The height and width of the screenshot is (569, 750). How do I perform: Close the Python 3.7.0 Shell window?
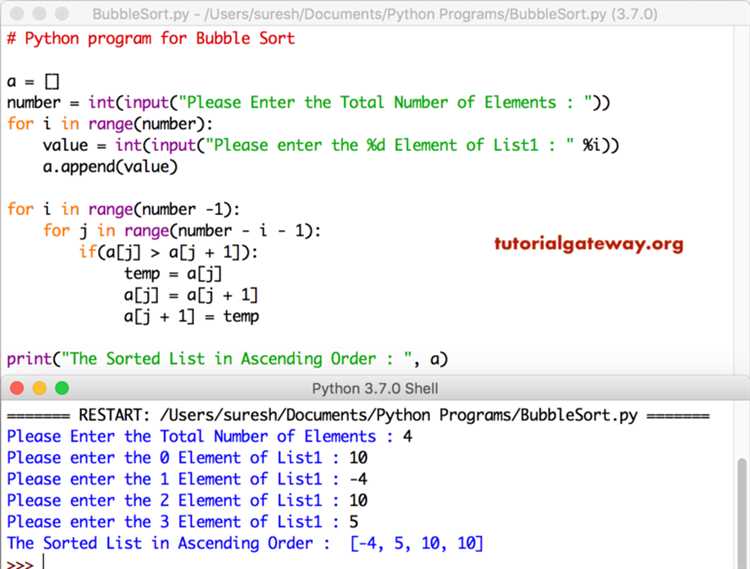(x=17, y=388)
